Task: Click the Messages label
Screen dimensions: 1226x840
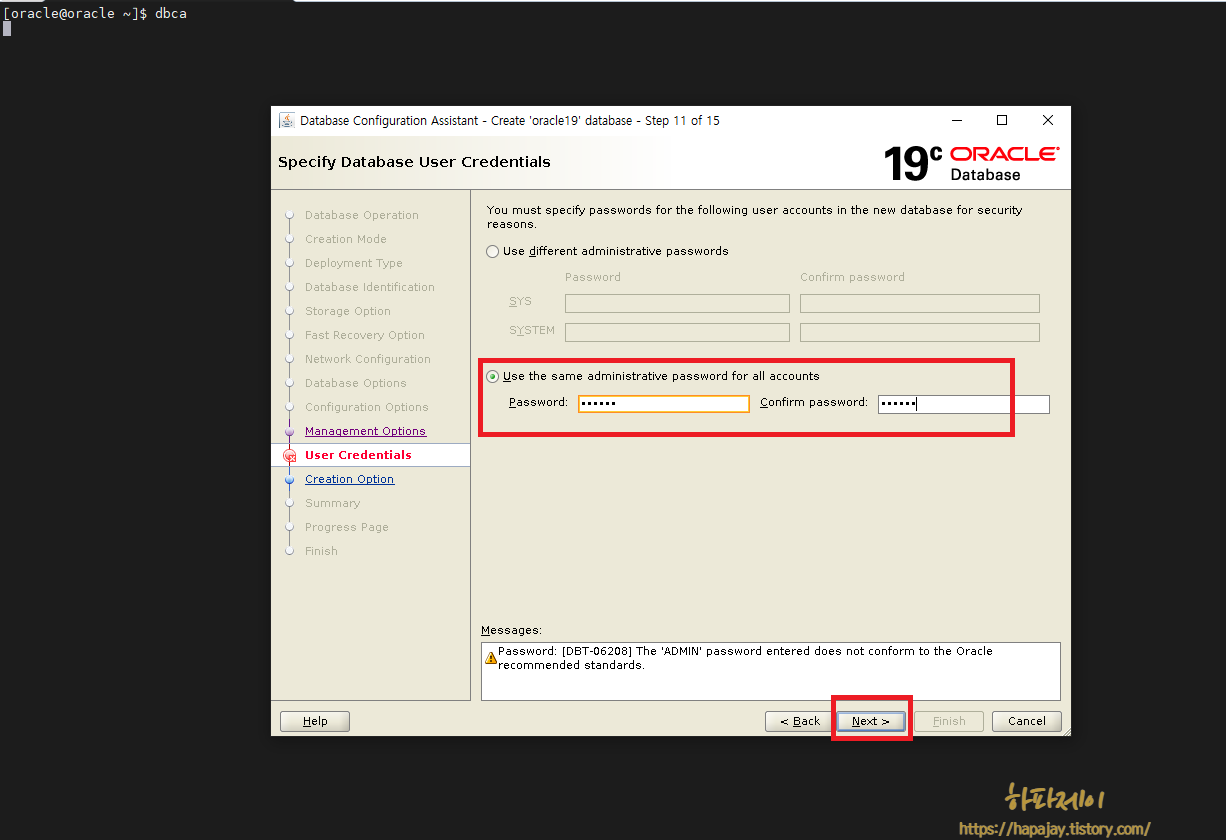Action: coord(511,630)
